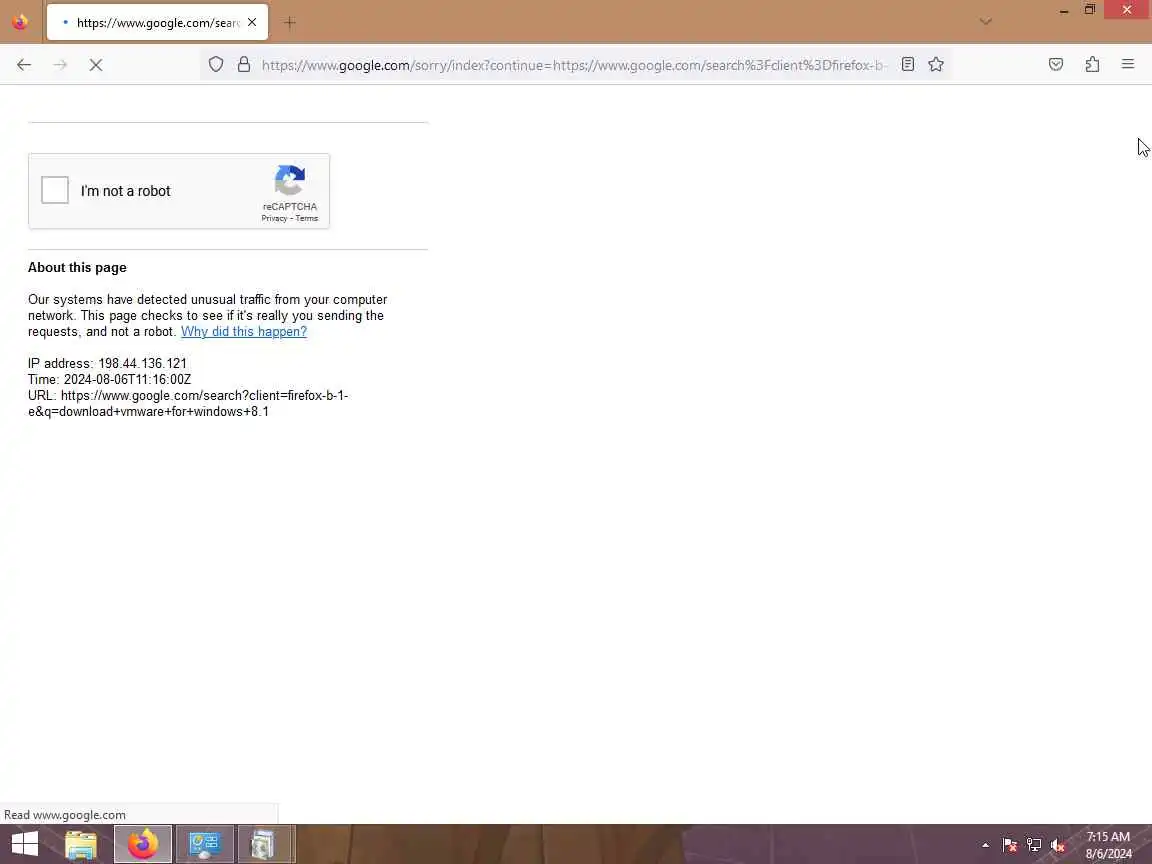Open the Firefox application menu
The width and height of the screenshot is (1152, 864).
(1128, 65)
